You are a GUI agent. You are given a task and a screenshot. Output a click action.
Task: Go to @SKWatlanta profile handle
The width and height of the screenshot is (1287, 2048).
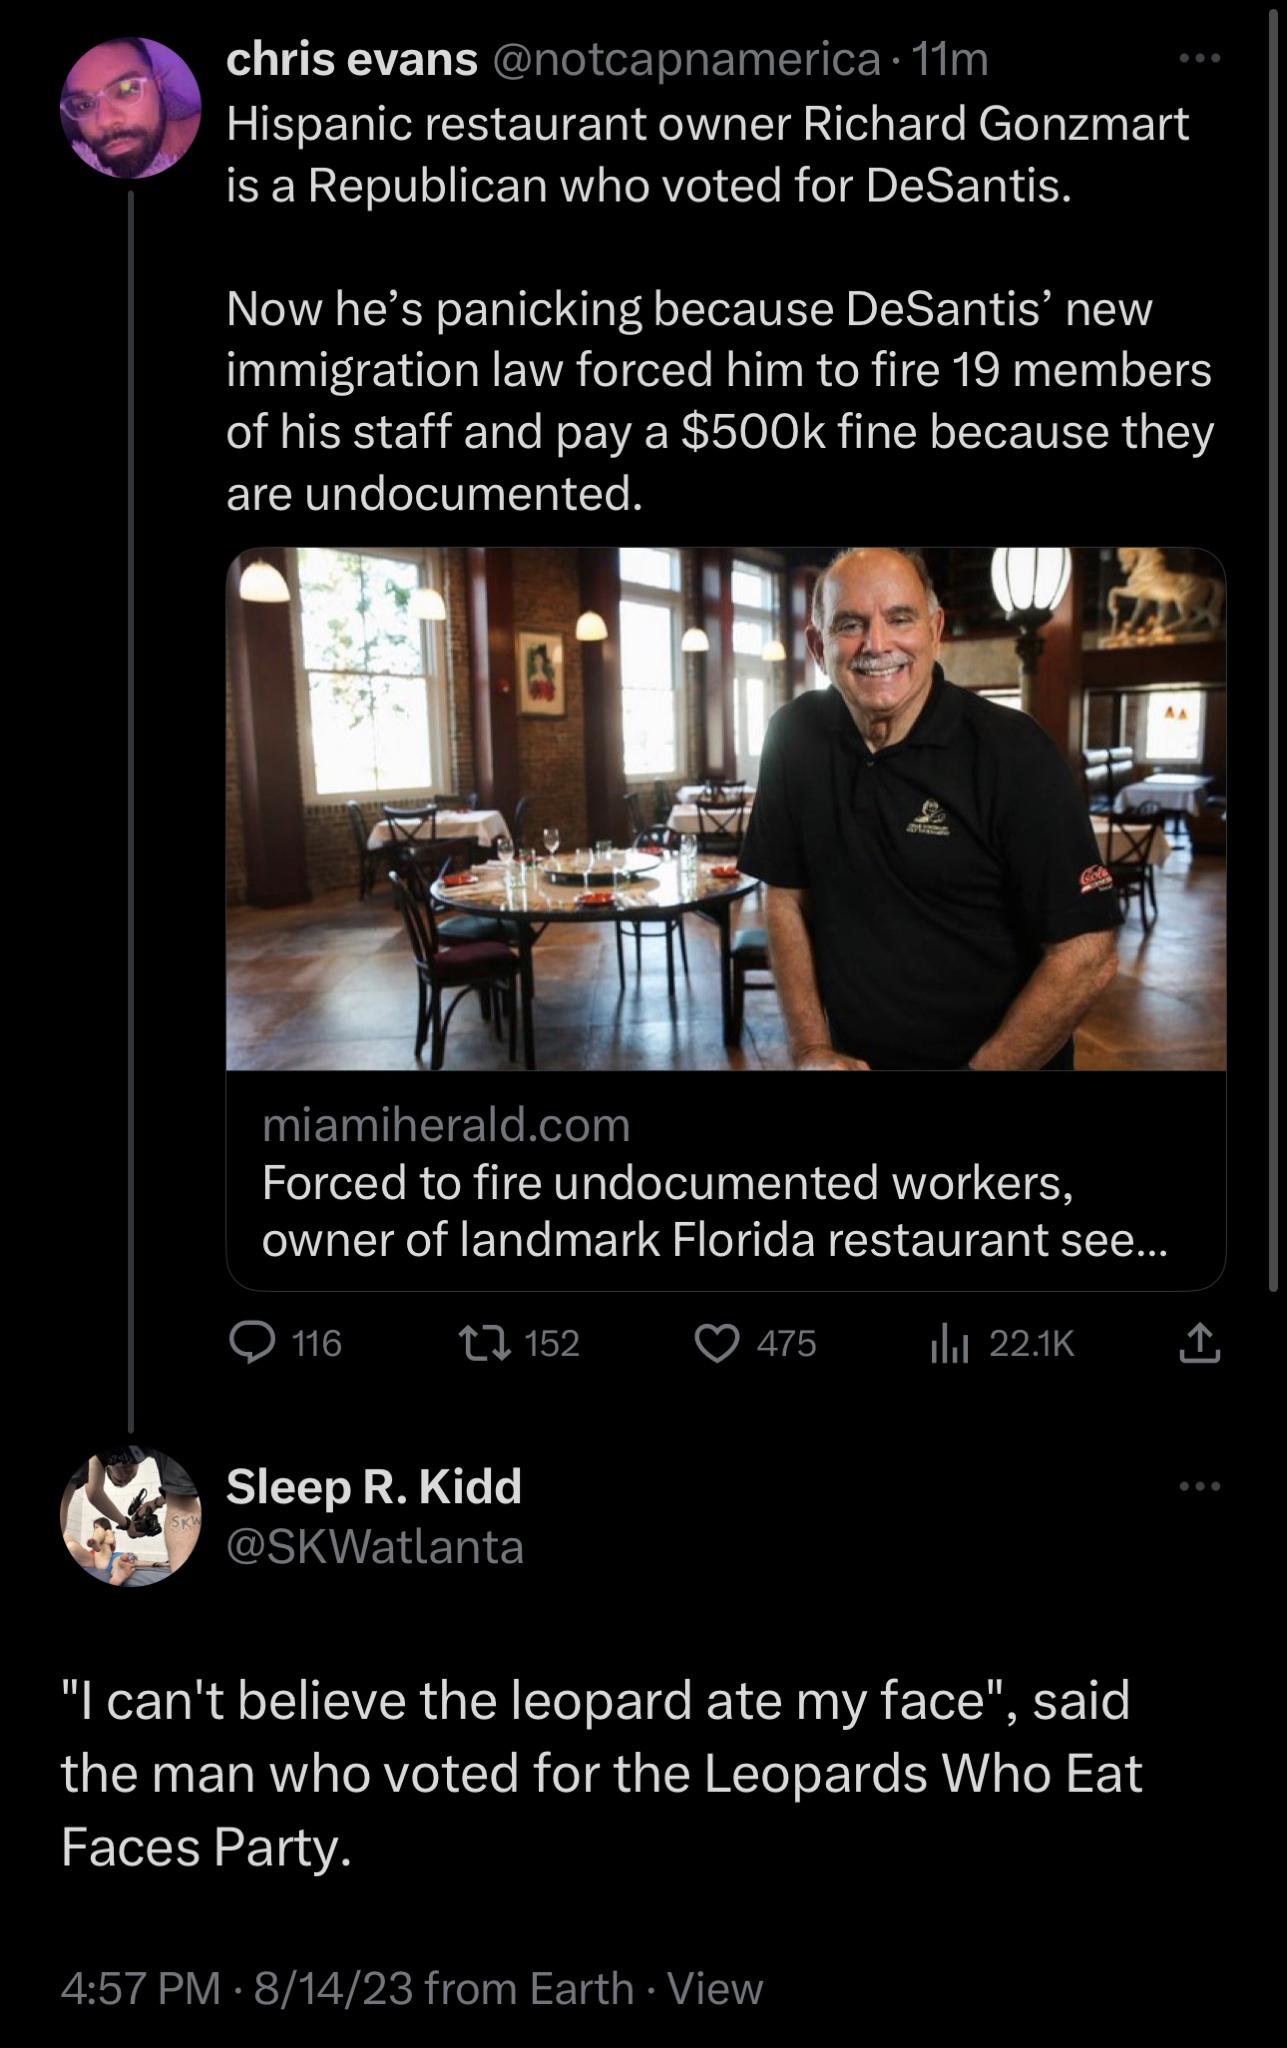click(x=375, y=1547)
